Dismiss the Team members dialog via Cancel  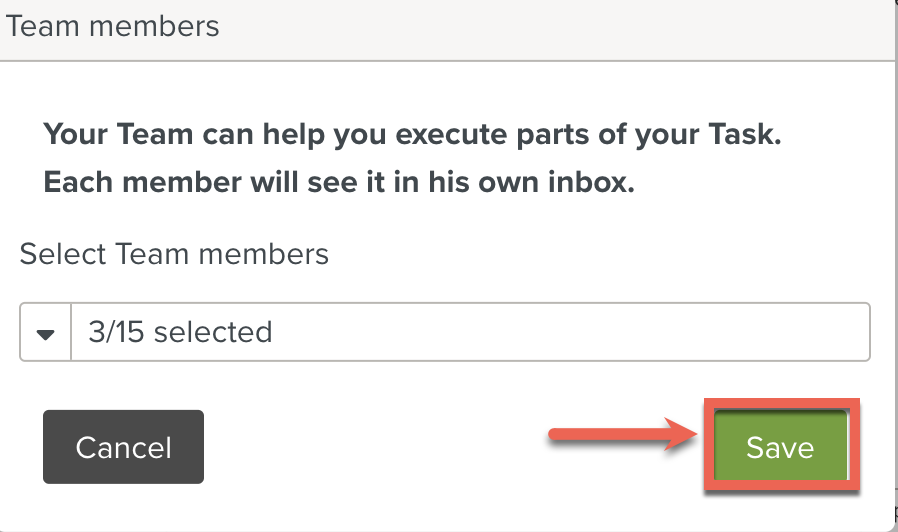[123, 446]
